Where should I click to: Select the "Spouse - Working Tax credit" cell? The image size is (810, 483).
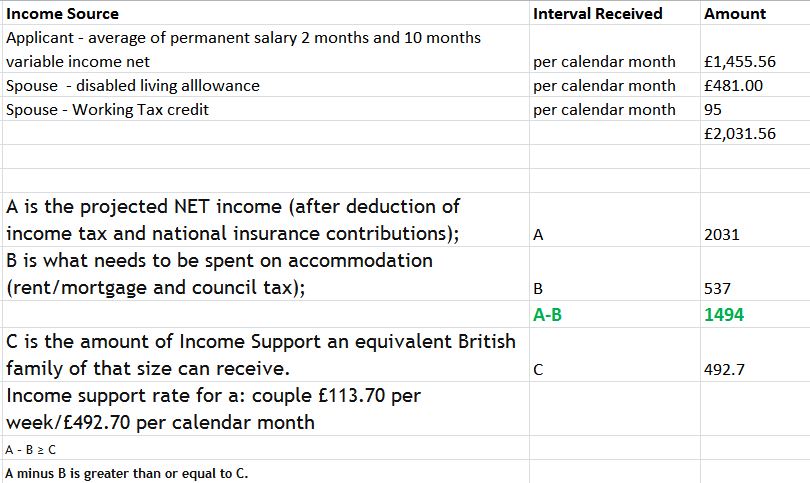coord(108,110)
